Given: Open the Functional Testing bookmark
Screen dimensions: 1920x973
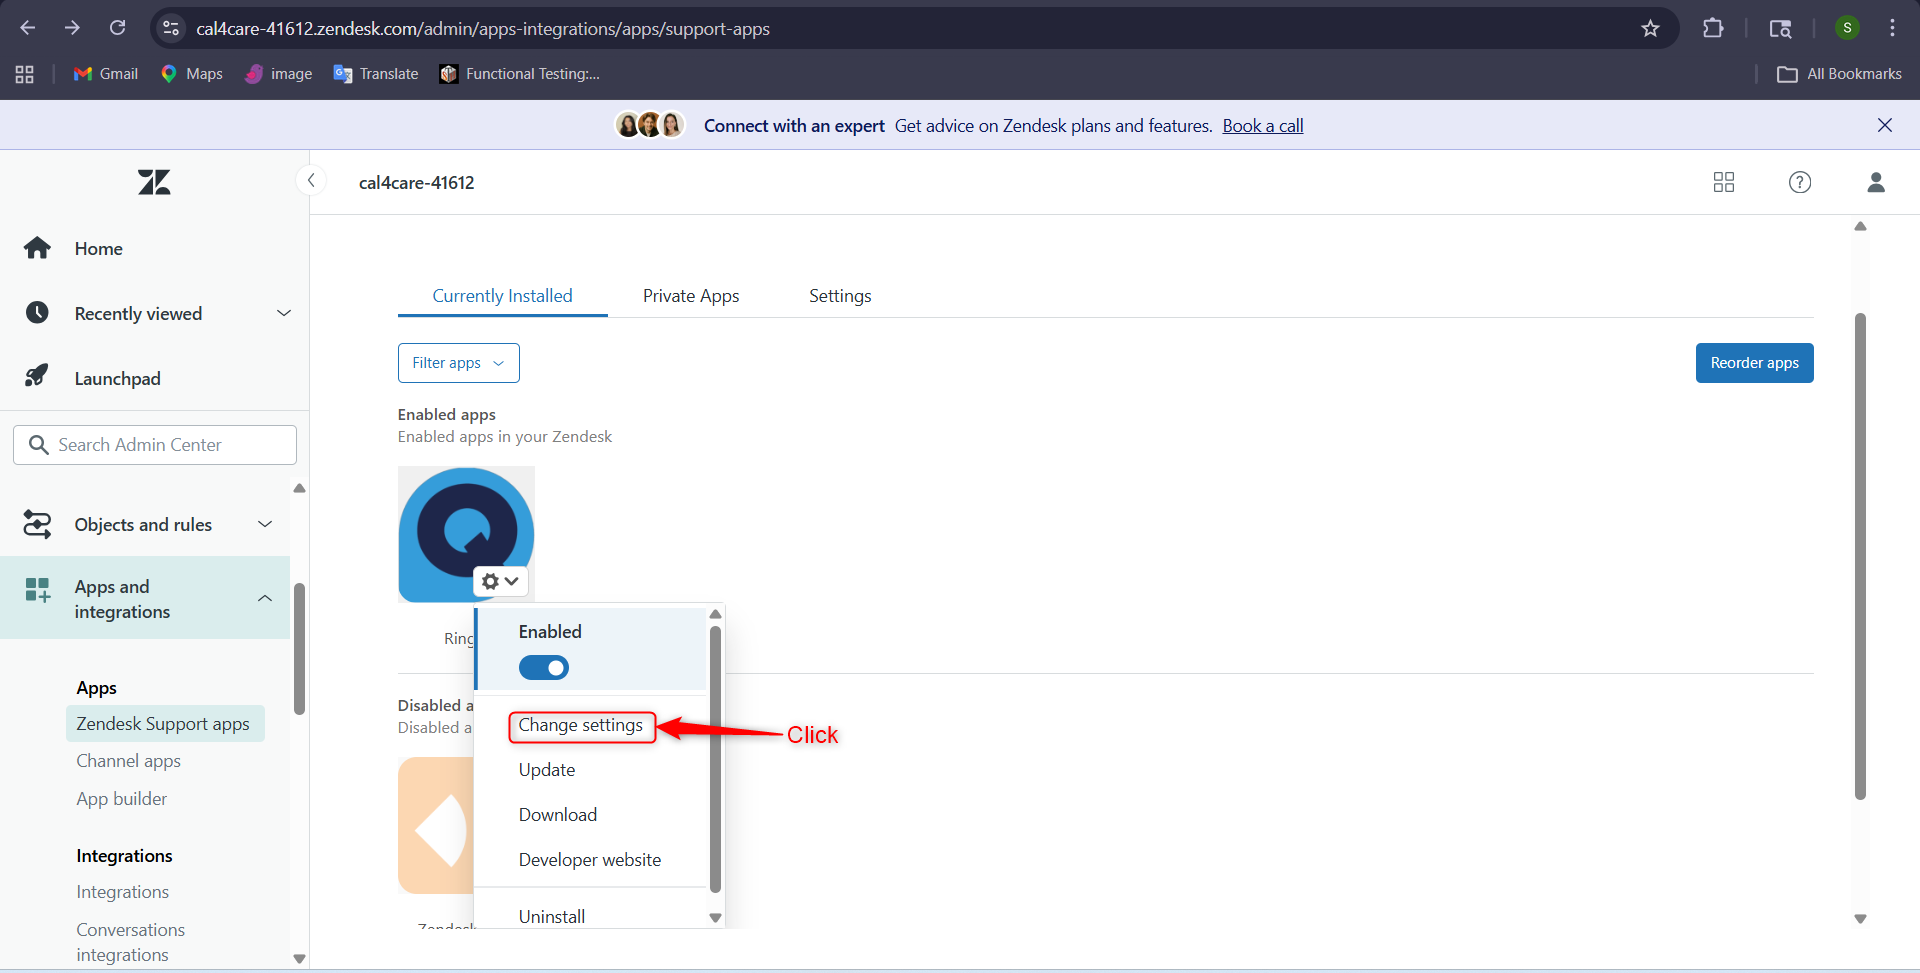Looking at the screenshot, I should [x=520, y=74].
